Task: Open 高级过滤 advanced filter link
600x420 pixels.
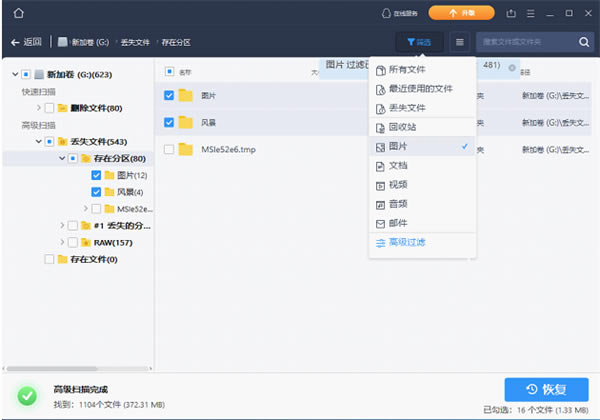Action: 406,242
